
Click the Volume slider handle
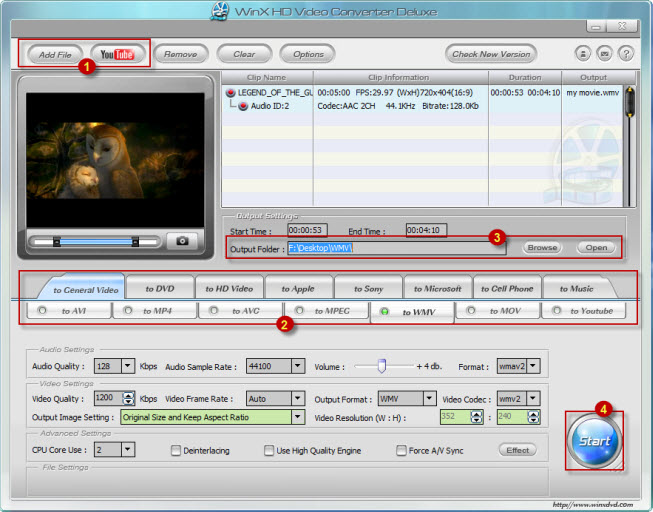[x=381, y=365]
